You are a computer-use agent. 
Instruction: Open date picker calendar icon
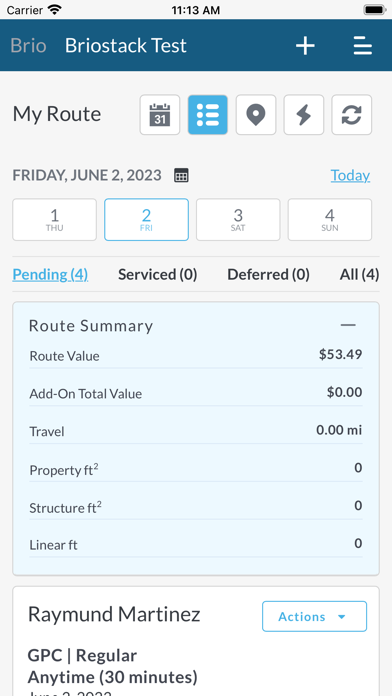tap(181, 175)
